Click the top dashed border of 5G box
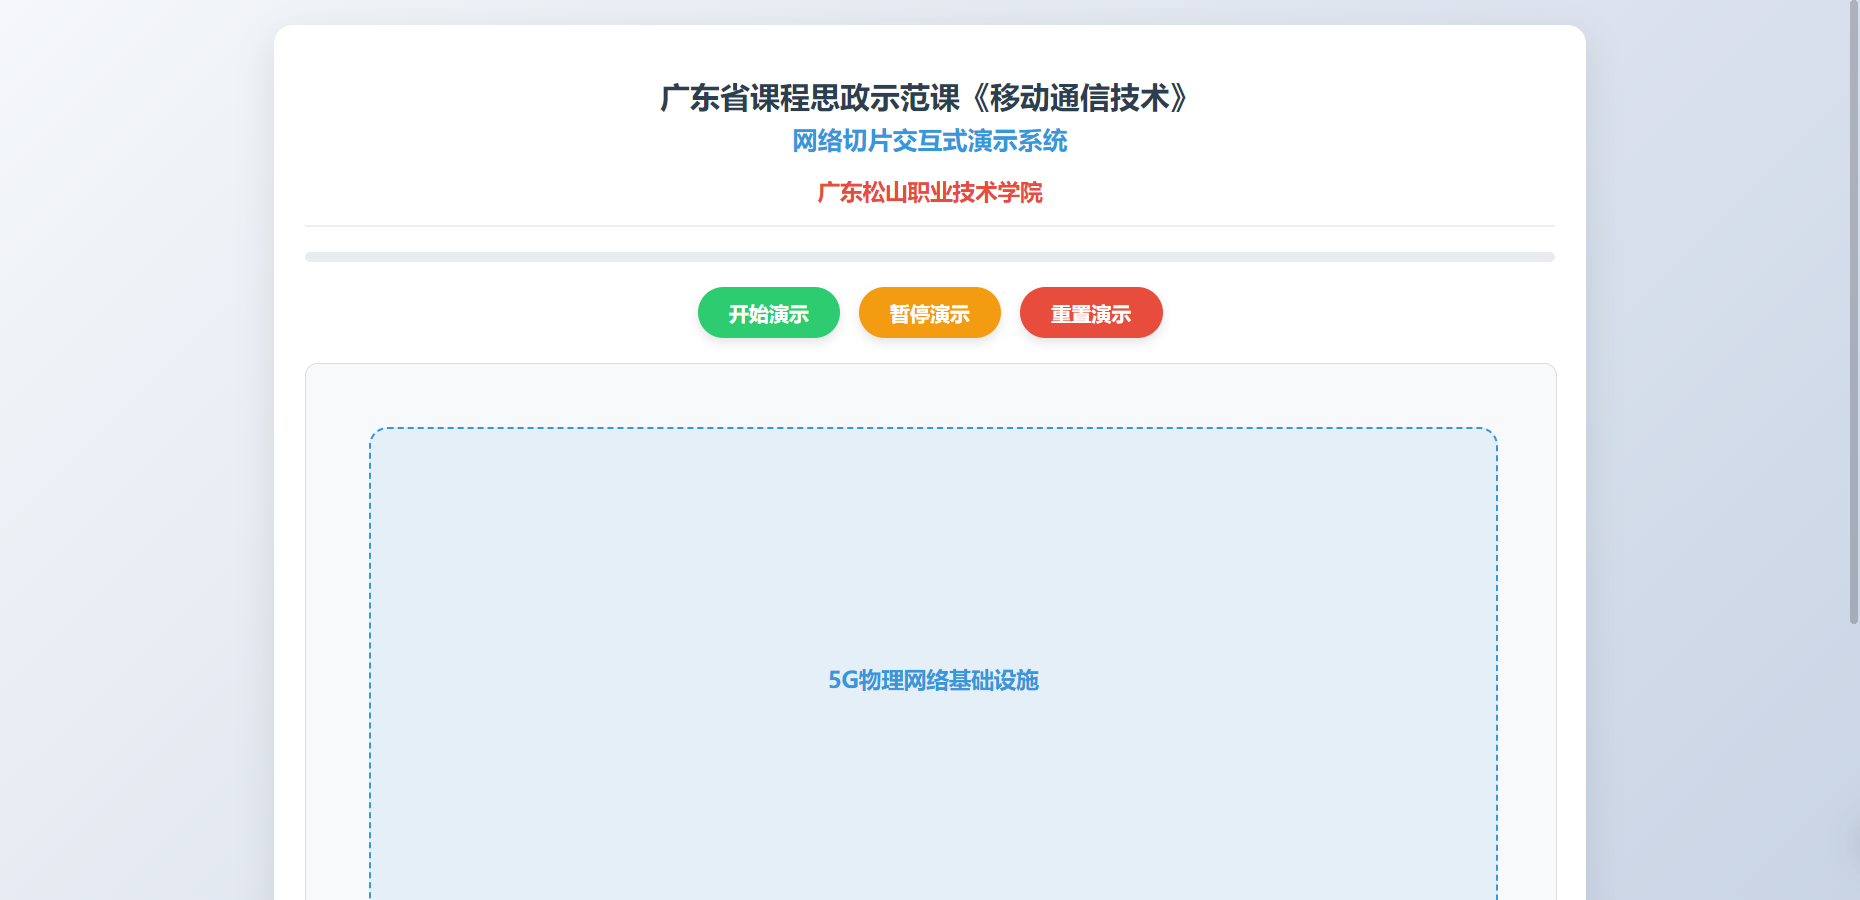This screenshot has width=1860, height=900. coord(930,429)
